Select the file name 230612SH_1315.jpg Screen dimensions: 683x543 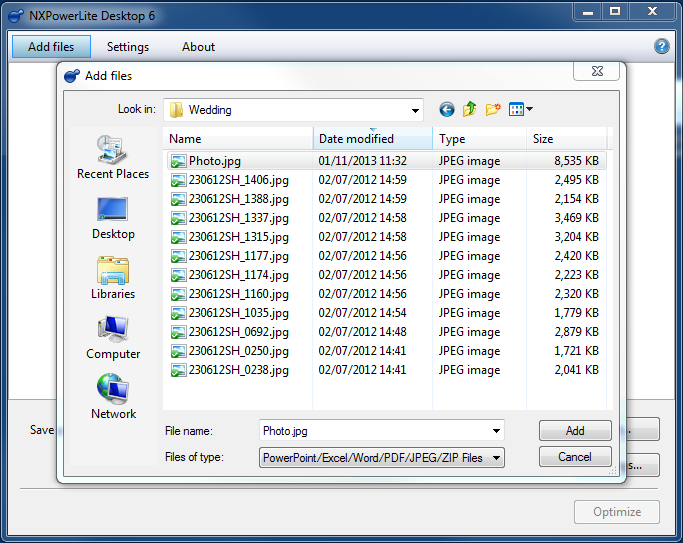click(x=239, y=237)
